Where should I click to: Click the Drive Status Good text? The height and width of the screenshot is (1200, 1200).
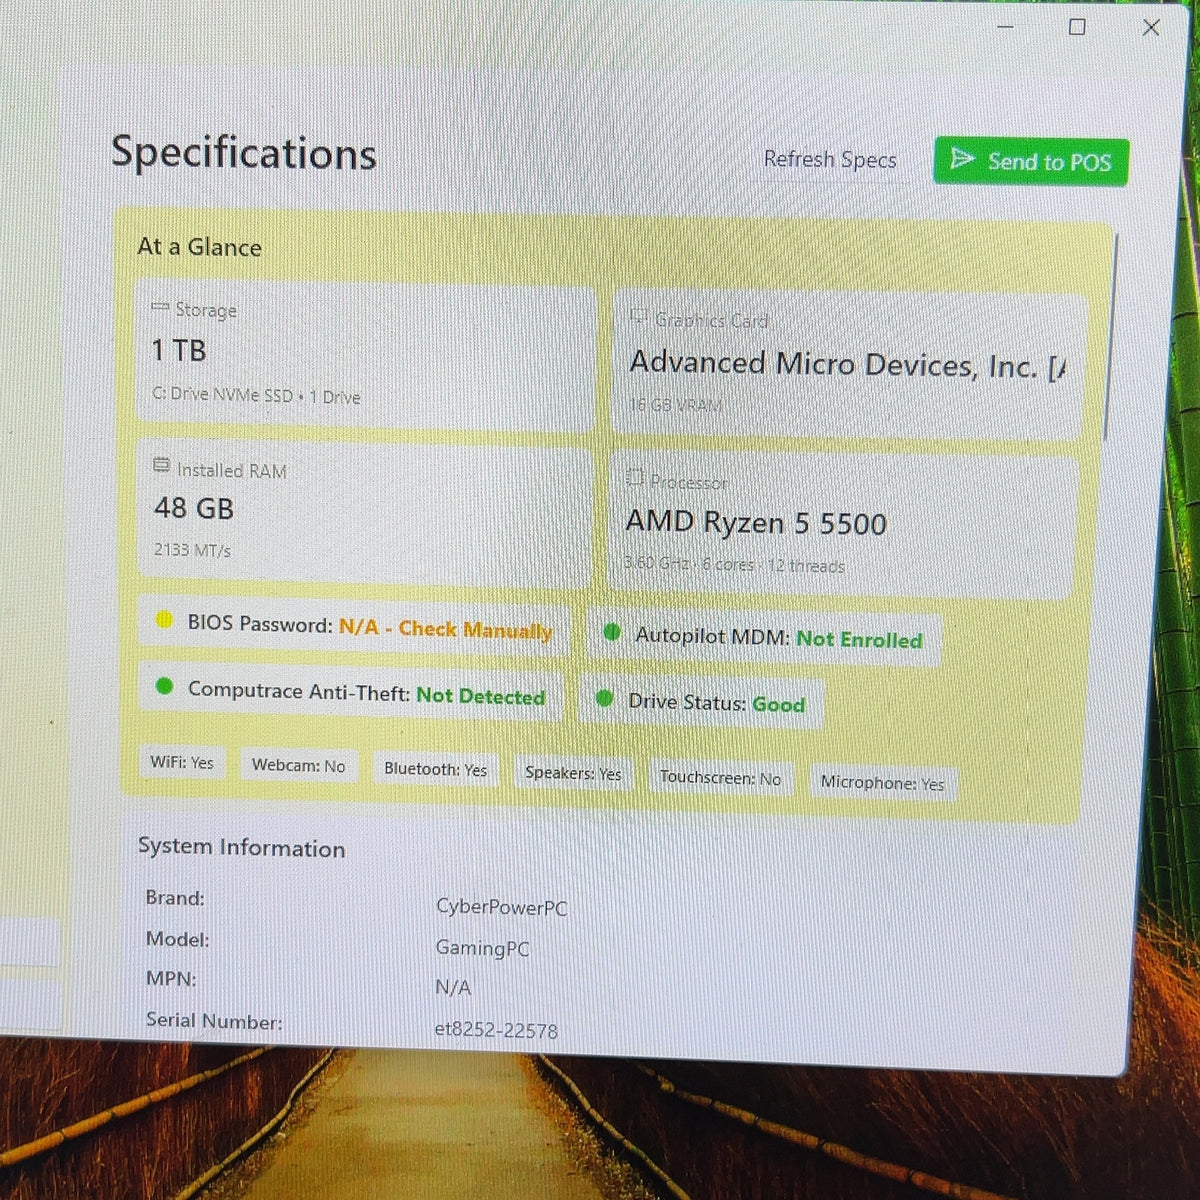[778, 704]
